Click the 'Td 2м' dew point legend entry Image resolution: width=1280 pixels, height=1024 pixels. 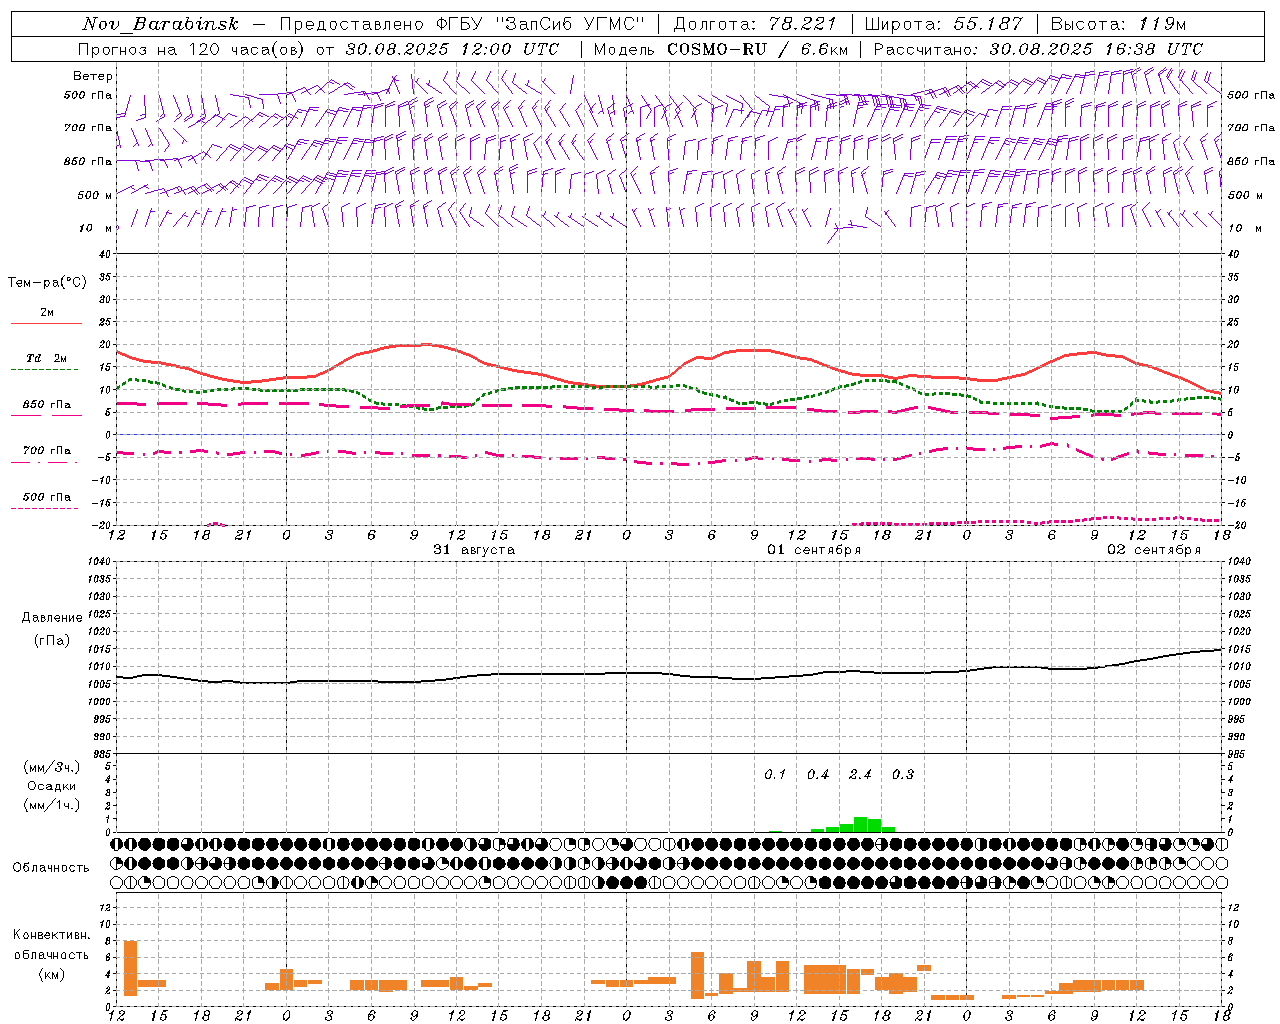[47, 358]
